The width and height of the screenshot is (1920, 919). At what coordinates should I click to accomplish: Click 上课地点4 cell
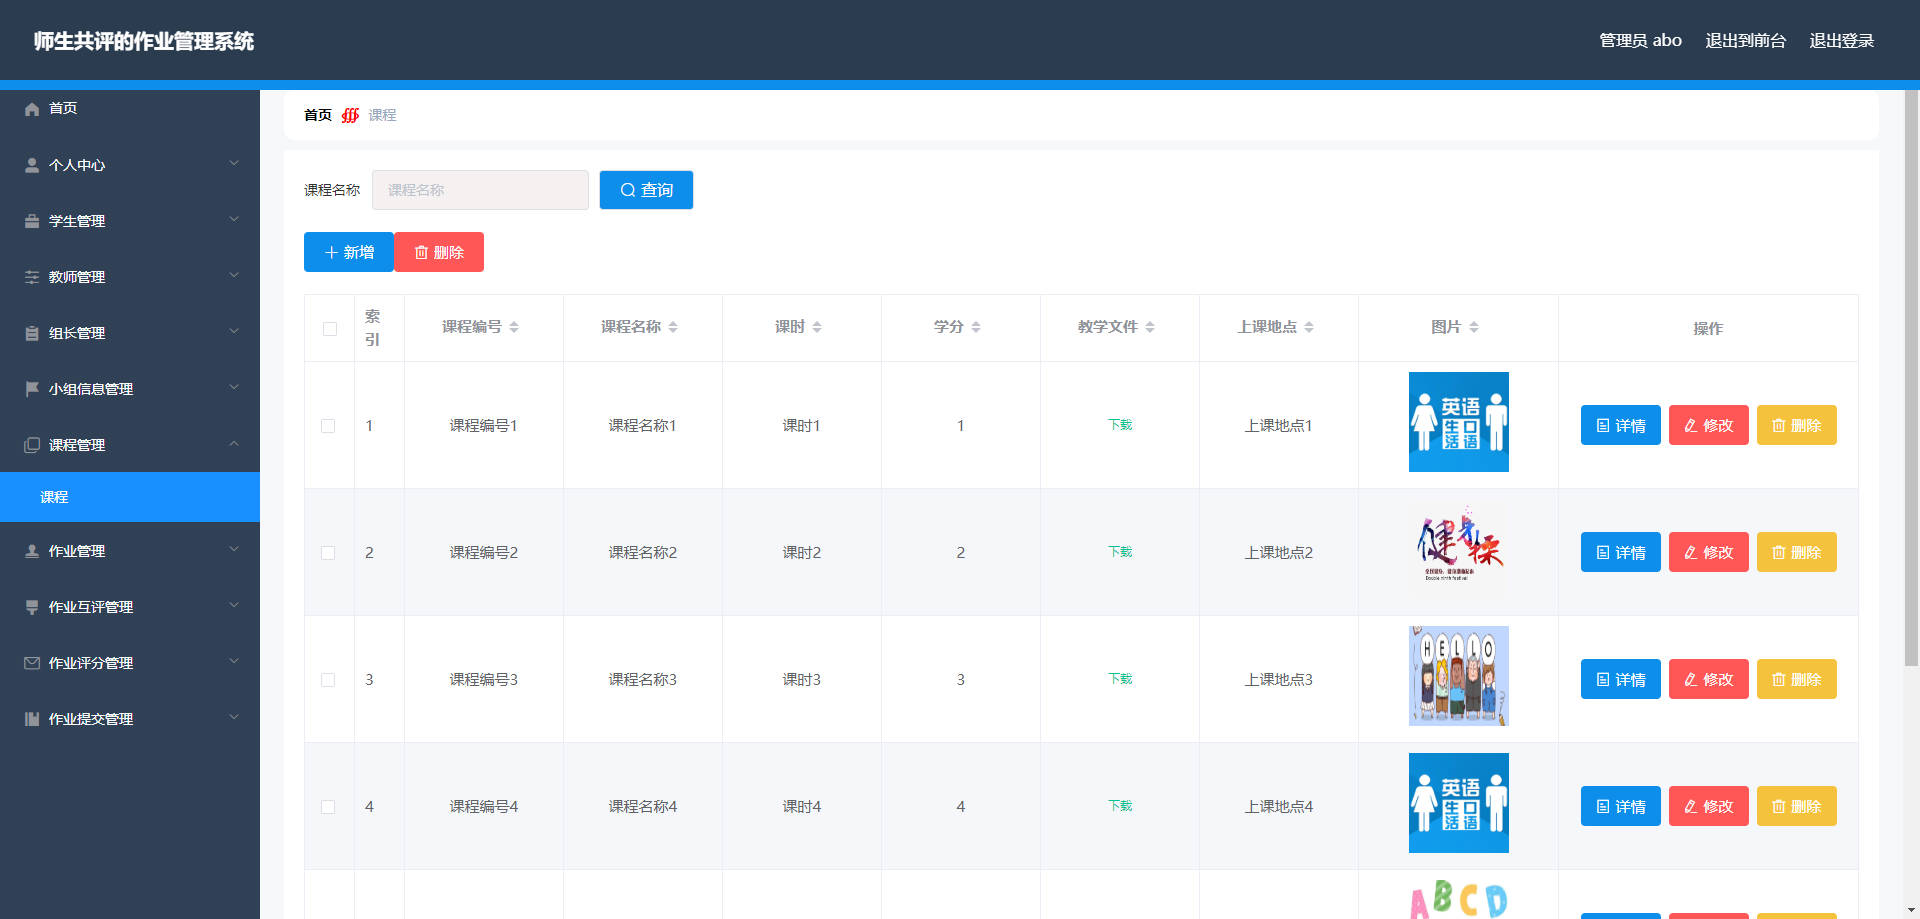(1279, 807)
